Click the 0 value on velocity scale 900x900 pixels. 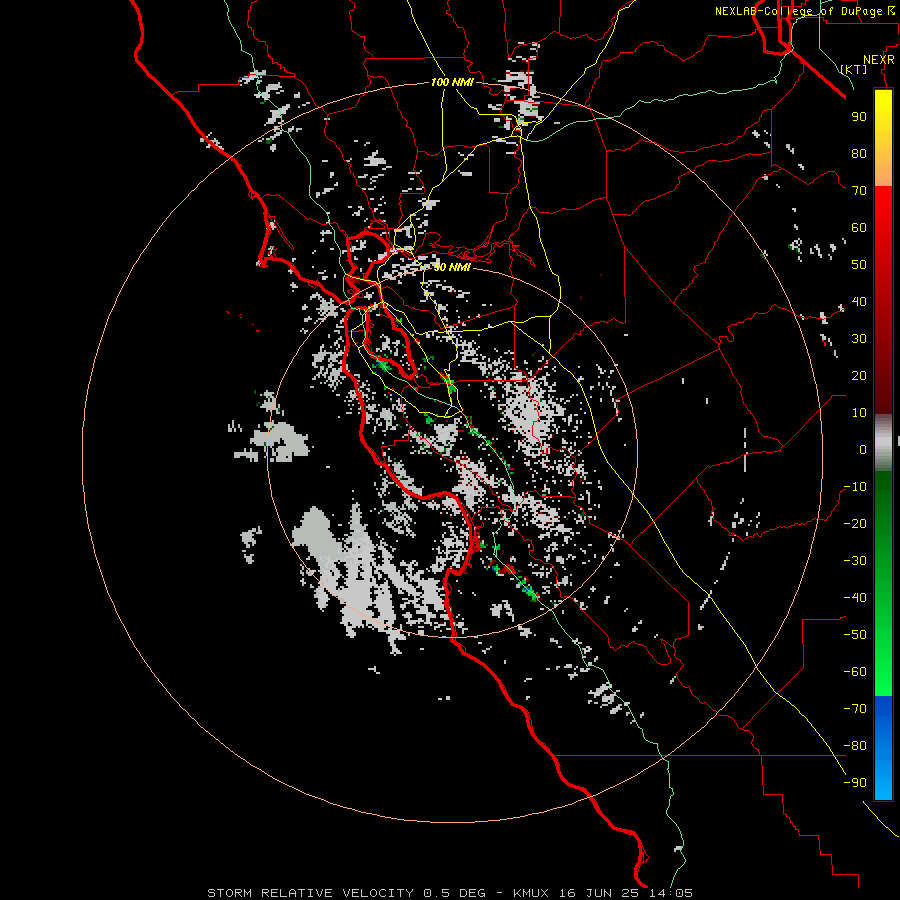[x=863, y=450]
